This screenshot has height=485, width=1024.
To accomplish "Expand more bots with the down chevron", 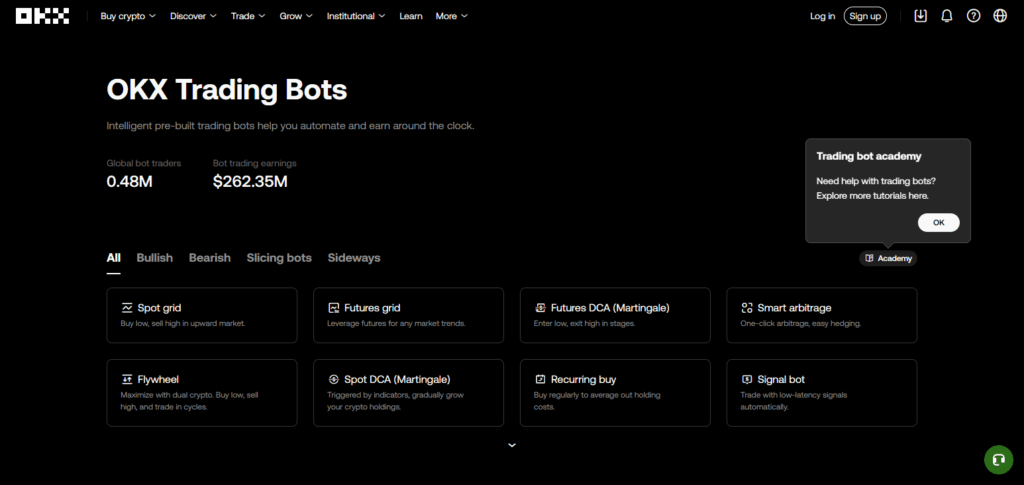I will 512,445.
